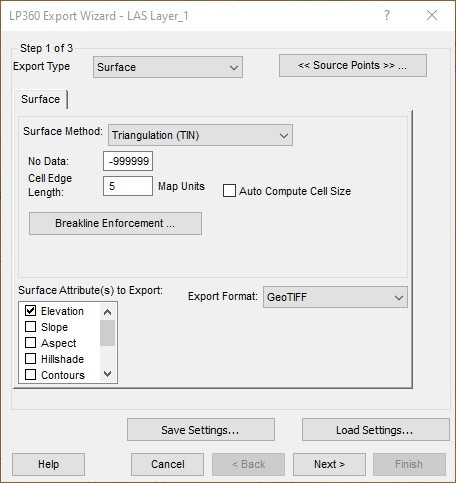Go to the Next step
This screenshot has width=456, height=483.
pyautogui.click(x=329, y=464)
